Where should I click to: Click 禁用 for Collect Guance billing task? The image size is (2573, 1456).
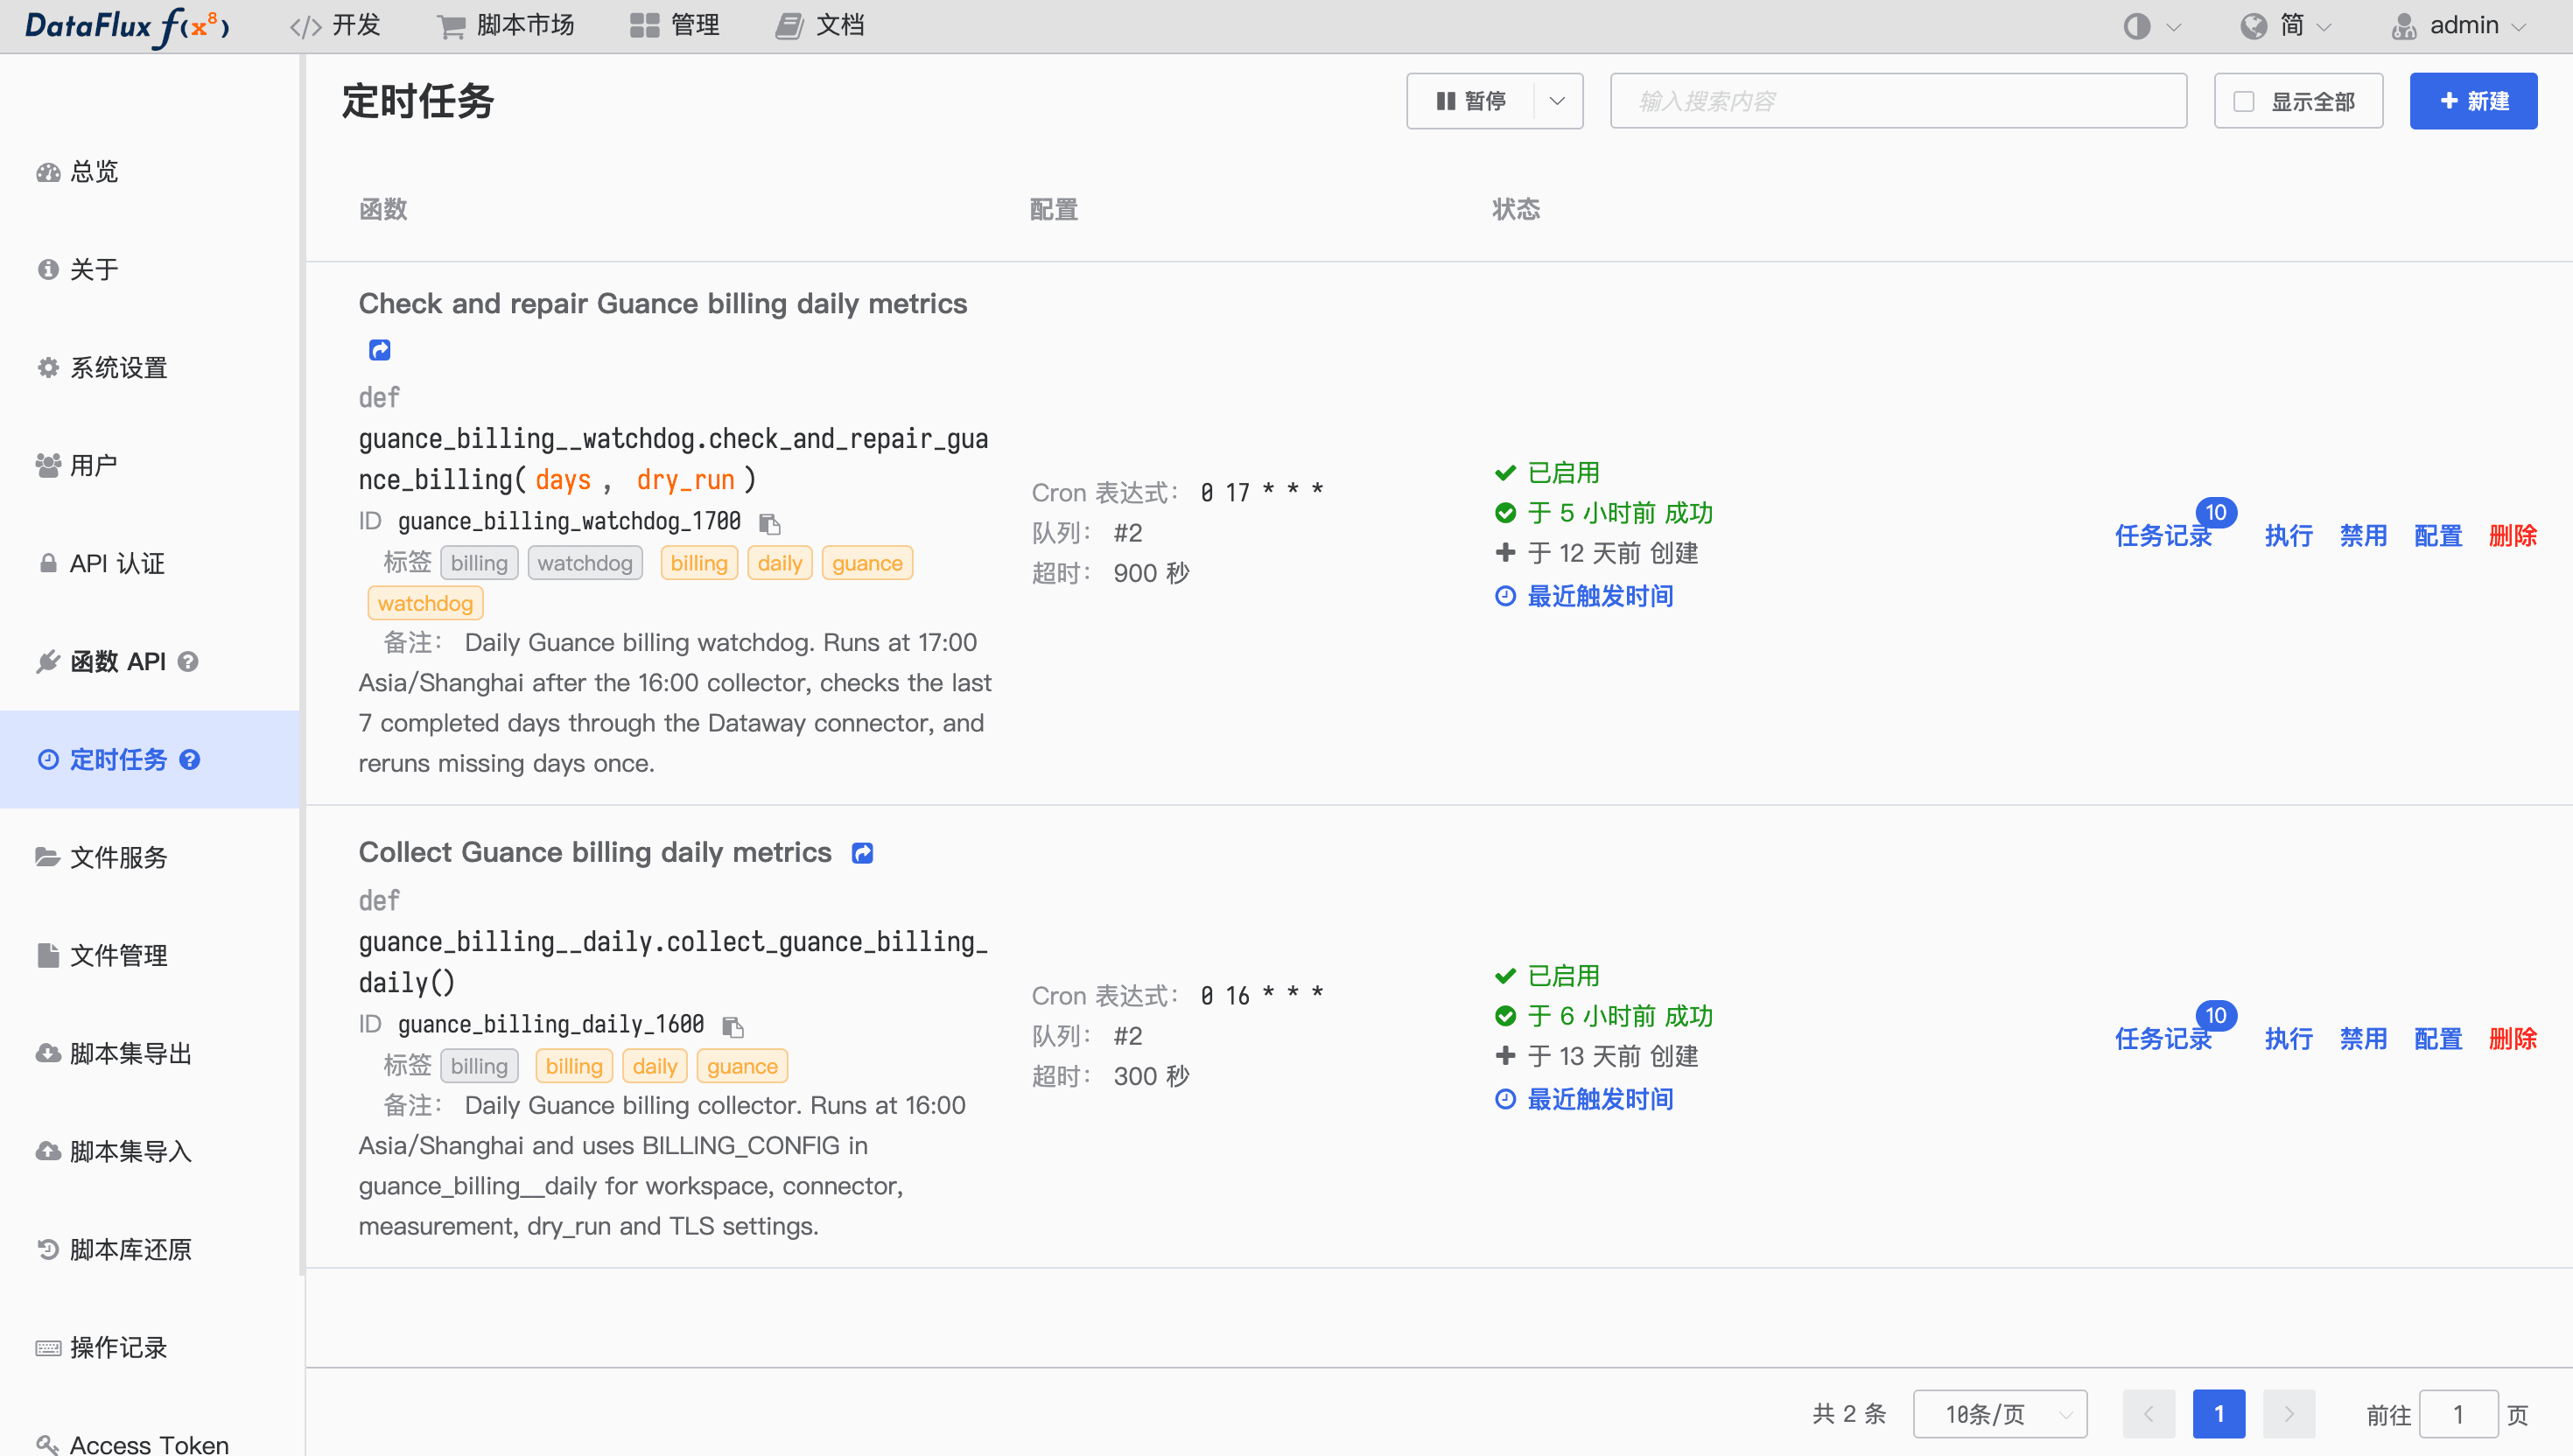[x=2364, y=1039]
